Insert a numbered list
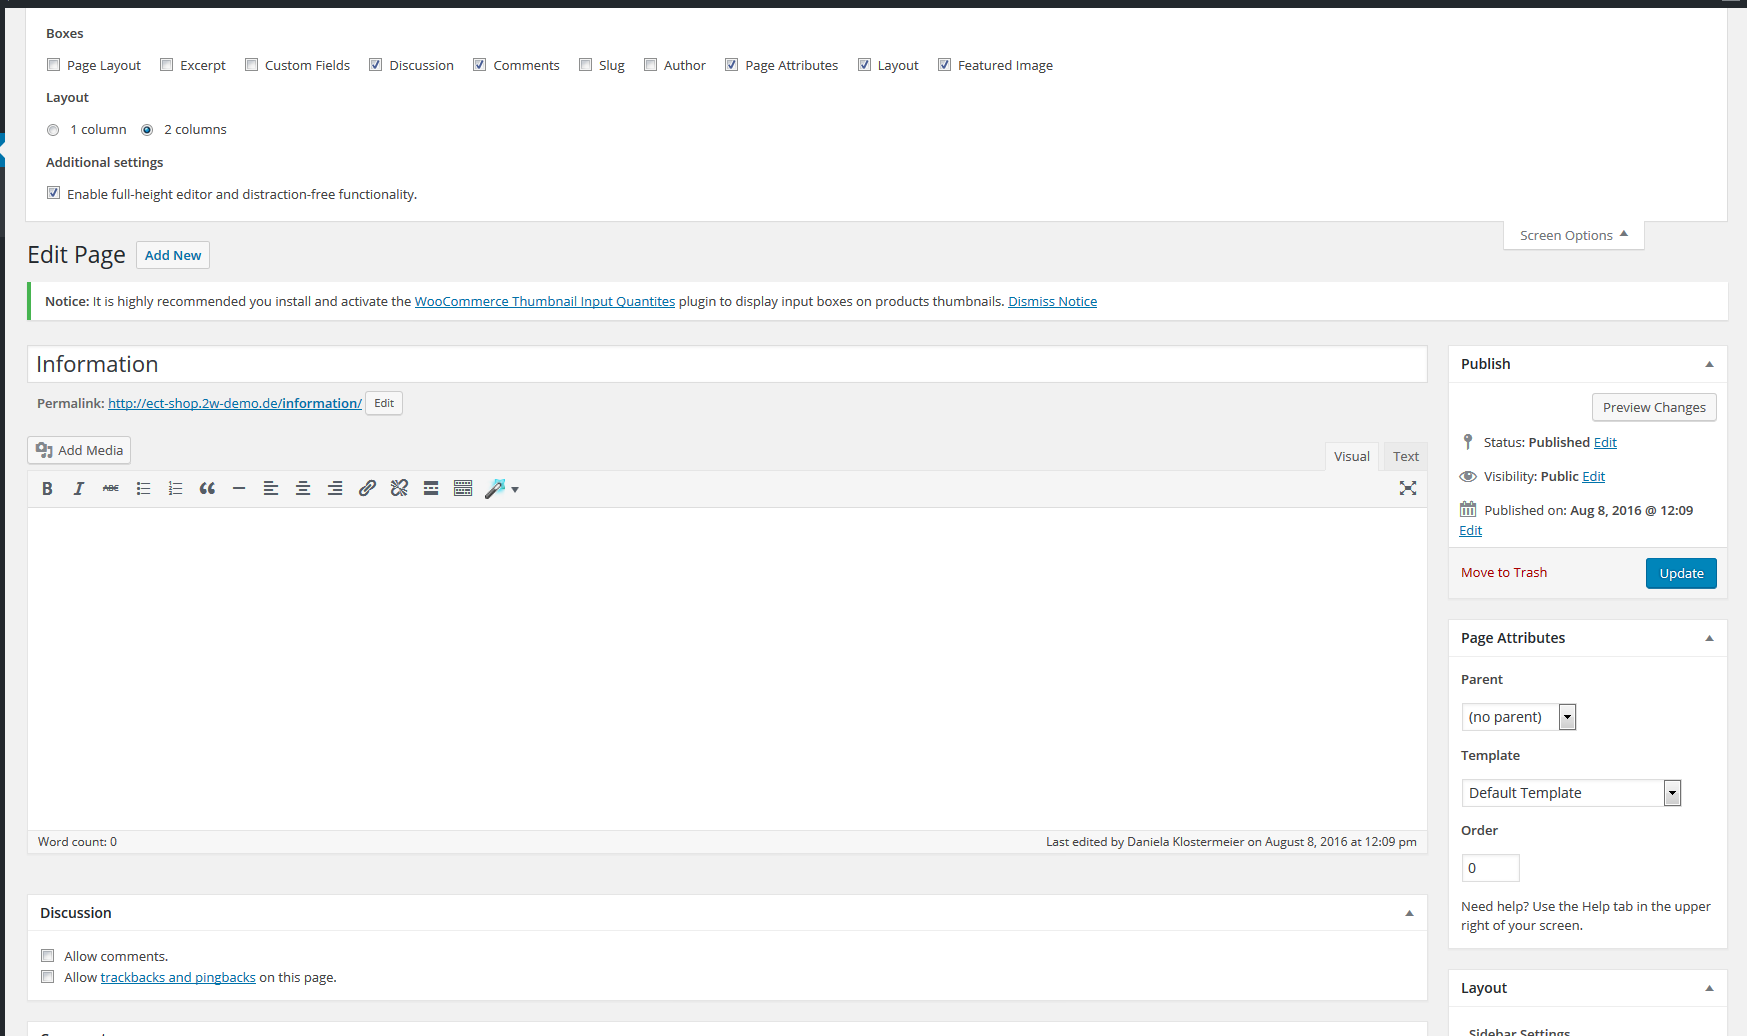 pyautogui.click(x=175, y=489)
